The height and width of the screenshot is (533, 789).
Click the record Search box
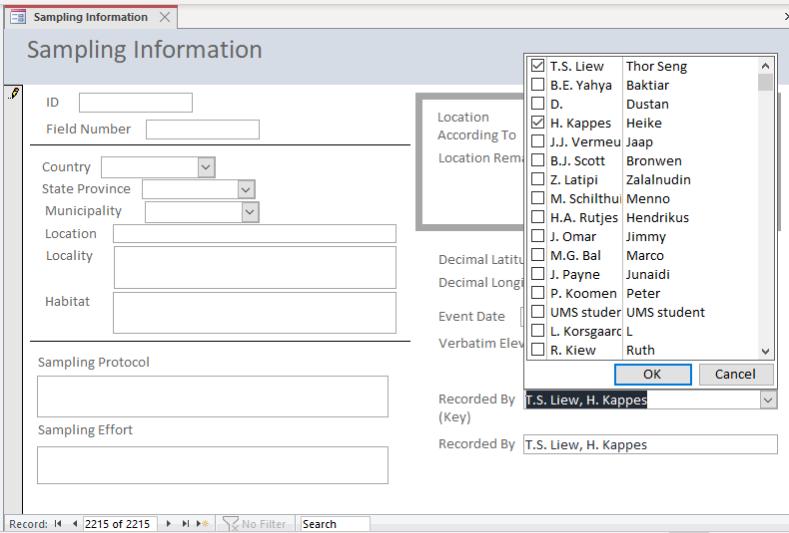(x=335, y=524)
